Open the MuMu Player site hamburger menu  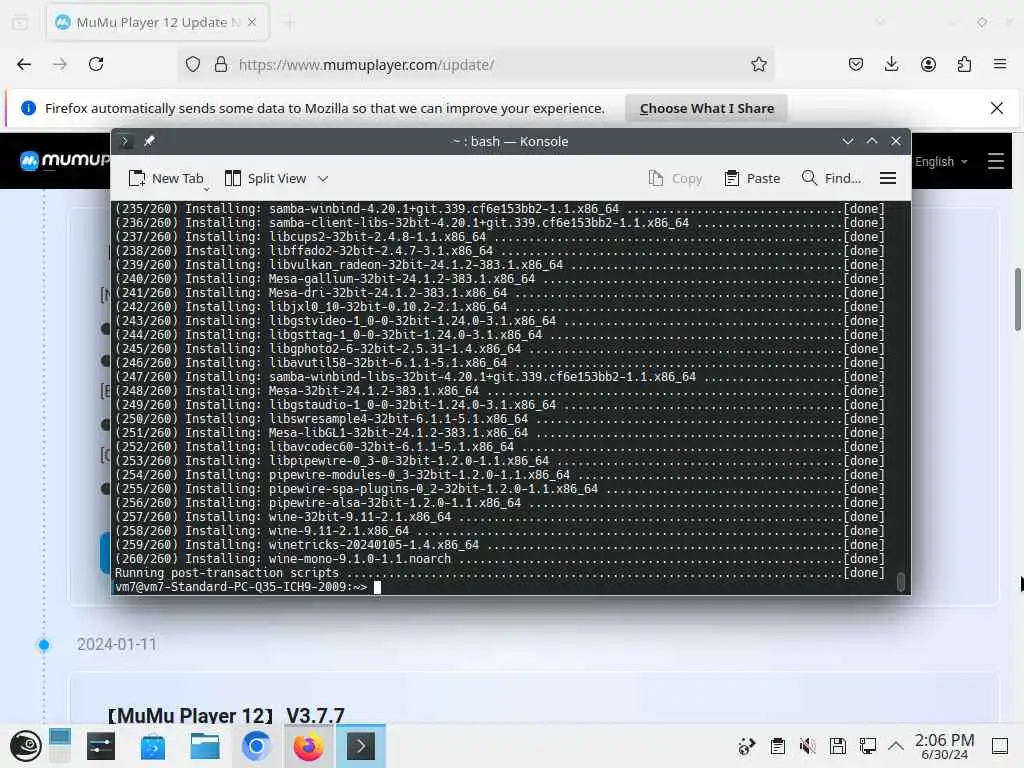point(995,161)
